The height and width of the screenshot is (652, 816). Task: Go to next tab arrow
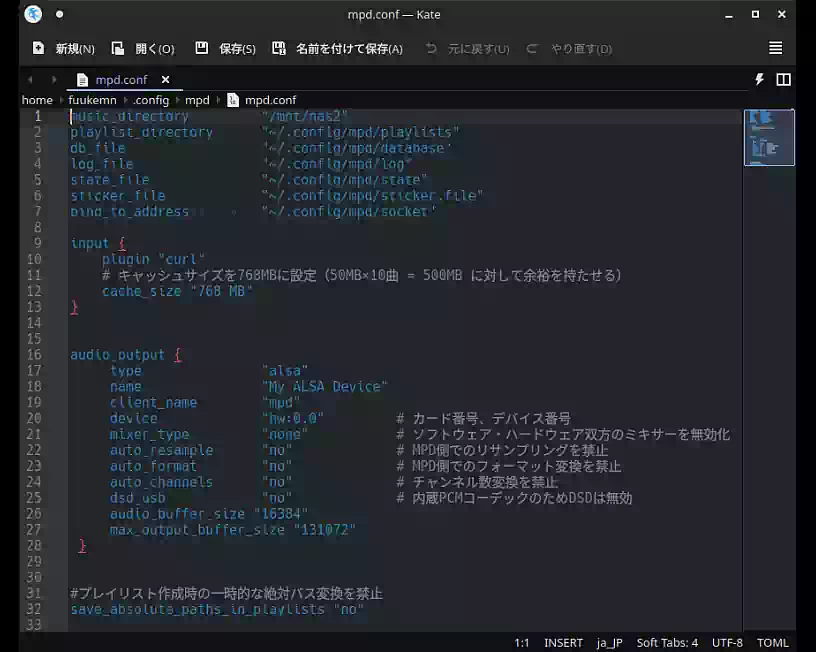tap(54, 80)
